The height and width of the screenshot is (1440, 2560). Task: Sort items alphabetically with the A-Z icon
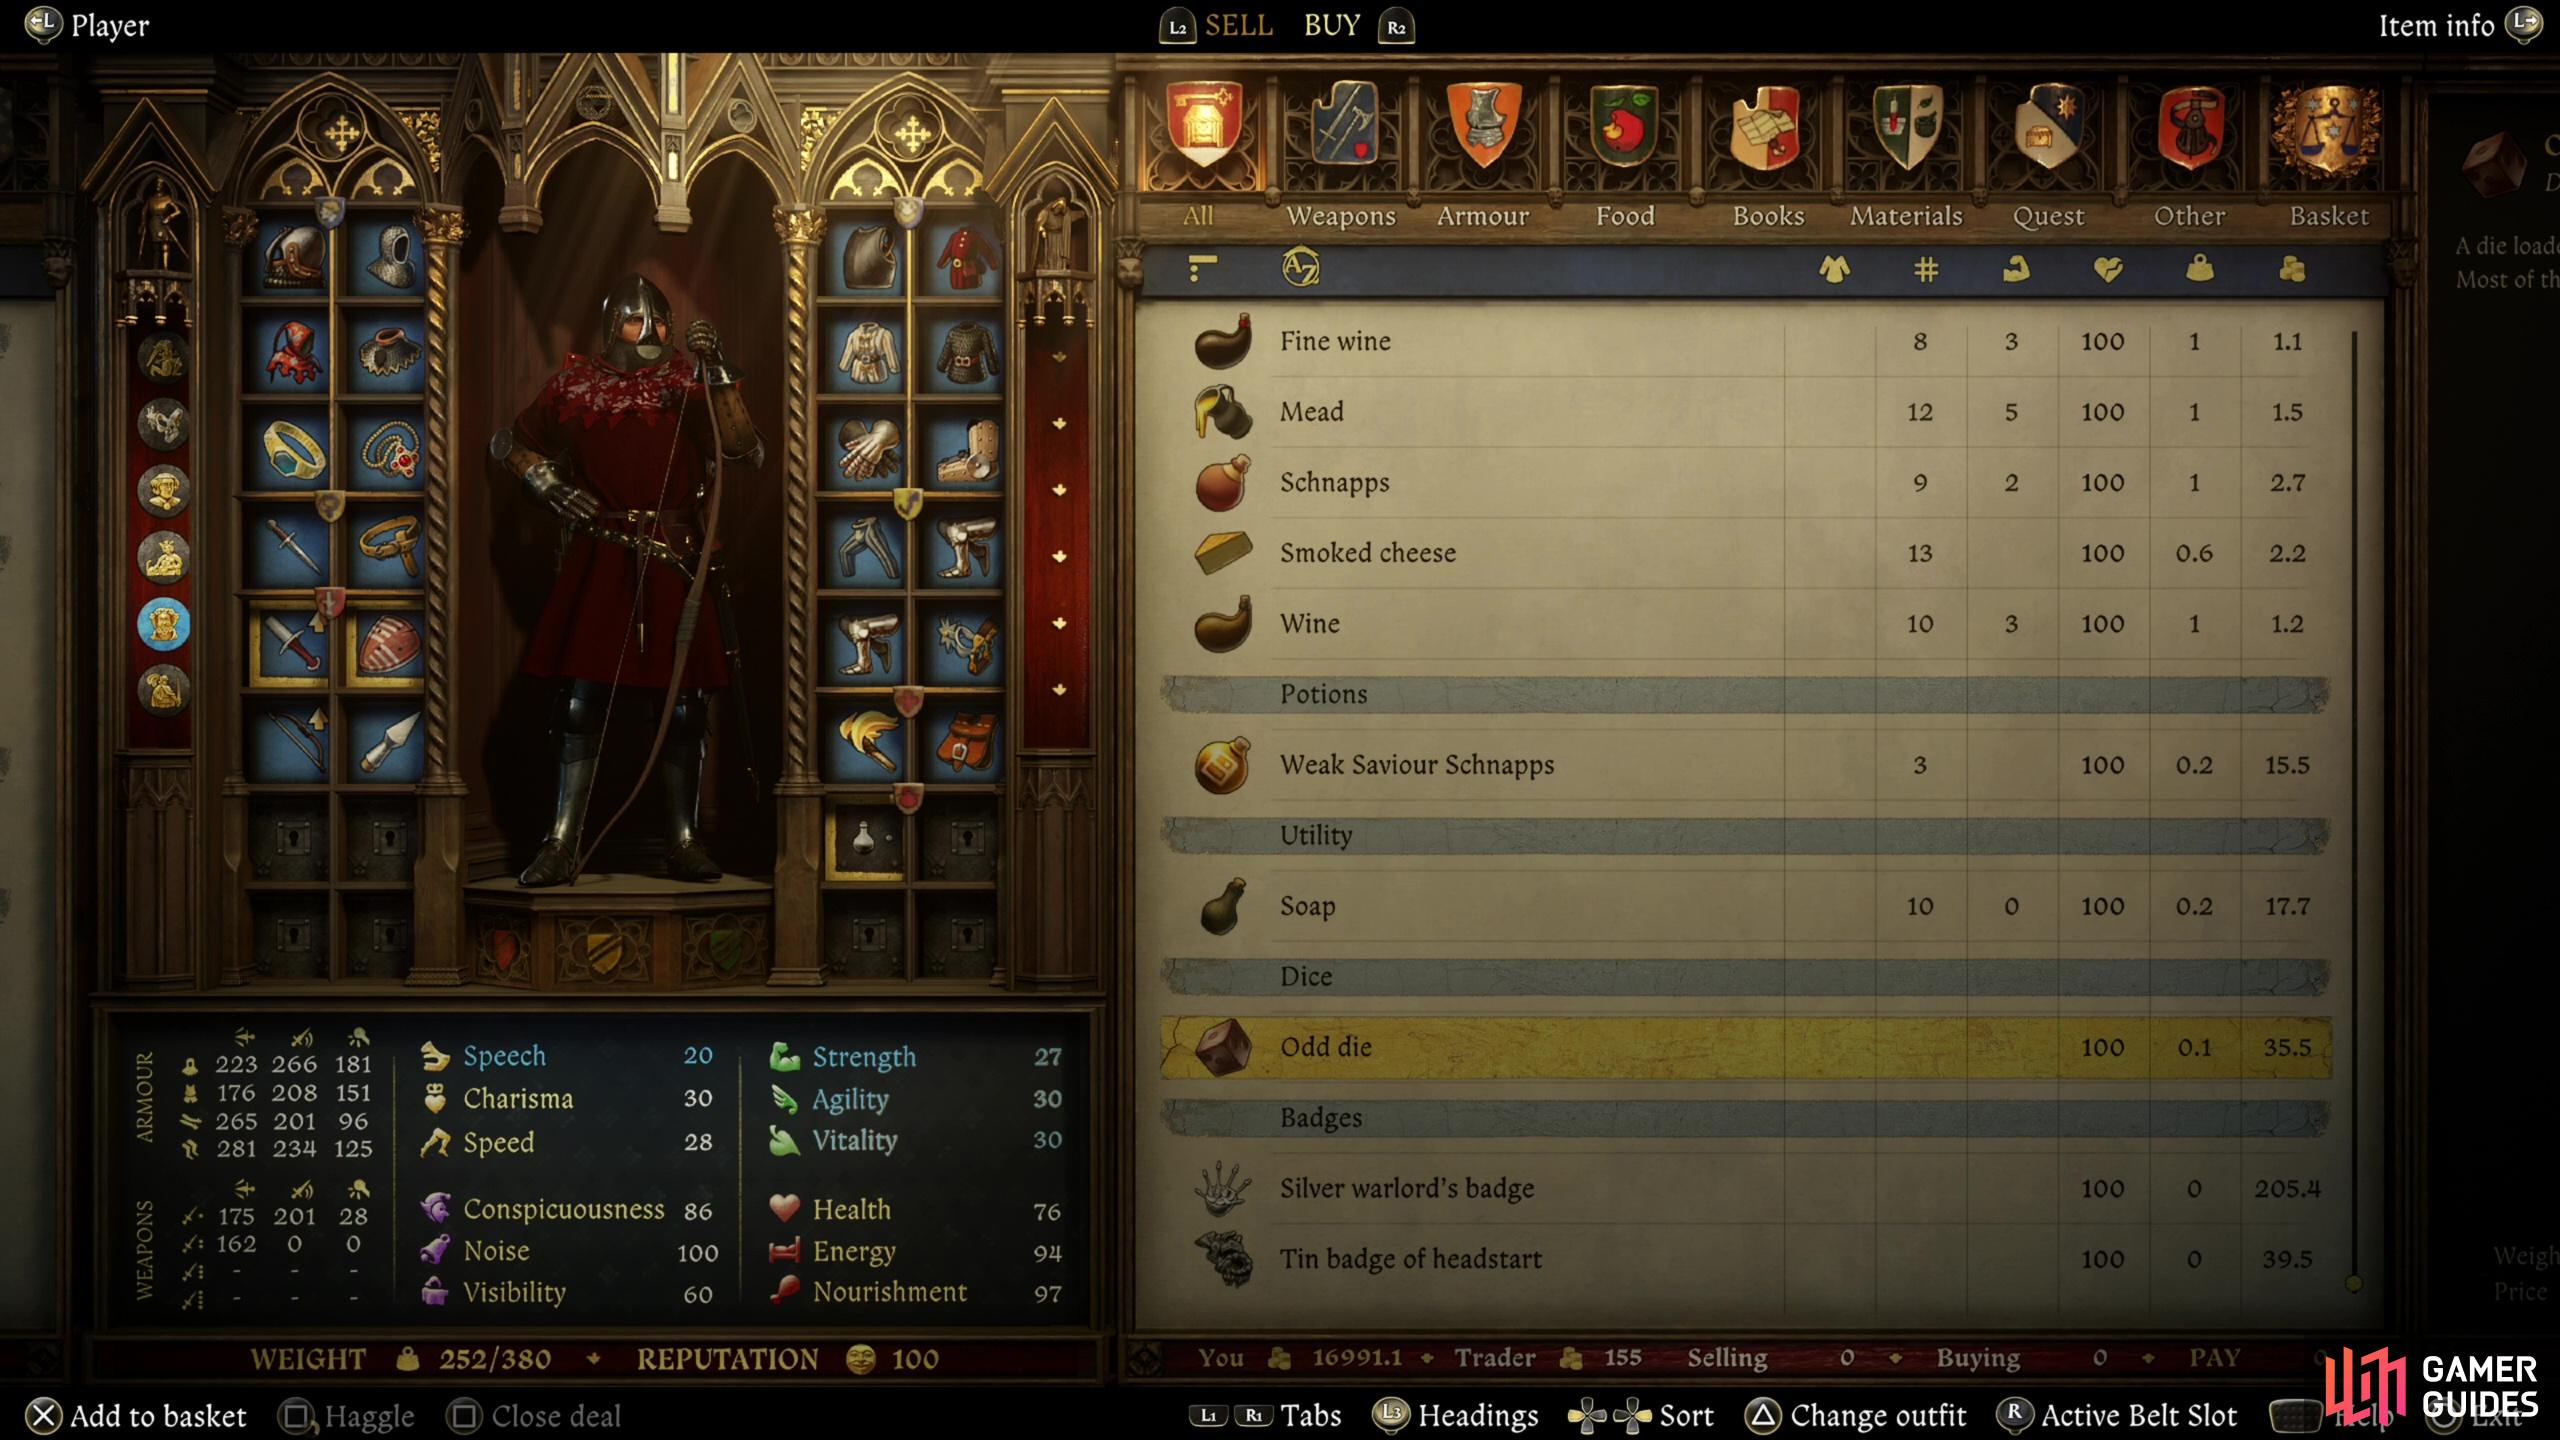click(x=1300, y=267)
